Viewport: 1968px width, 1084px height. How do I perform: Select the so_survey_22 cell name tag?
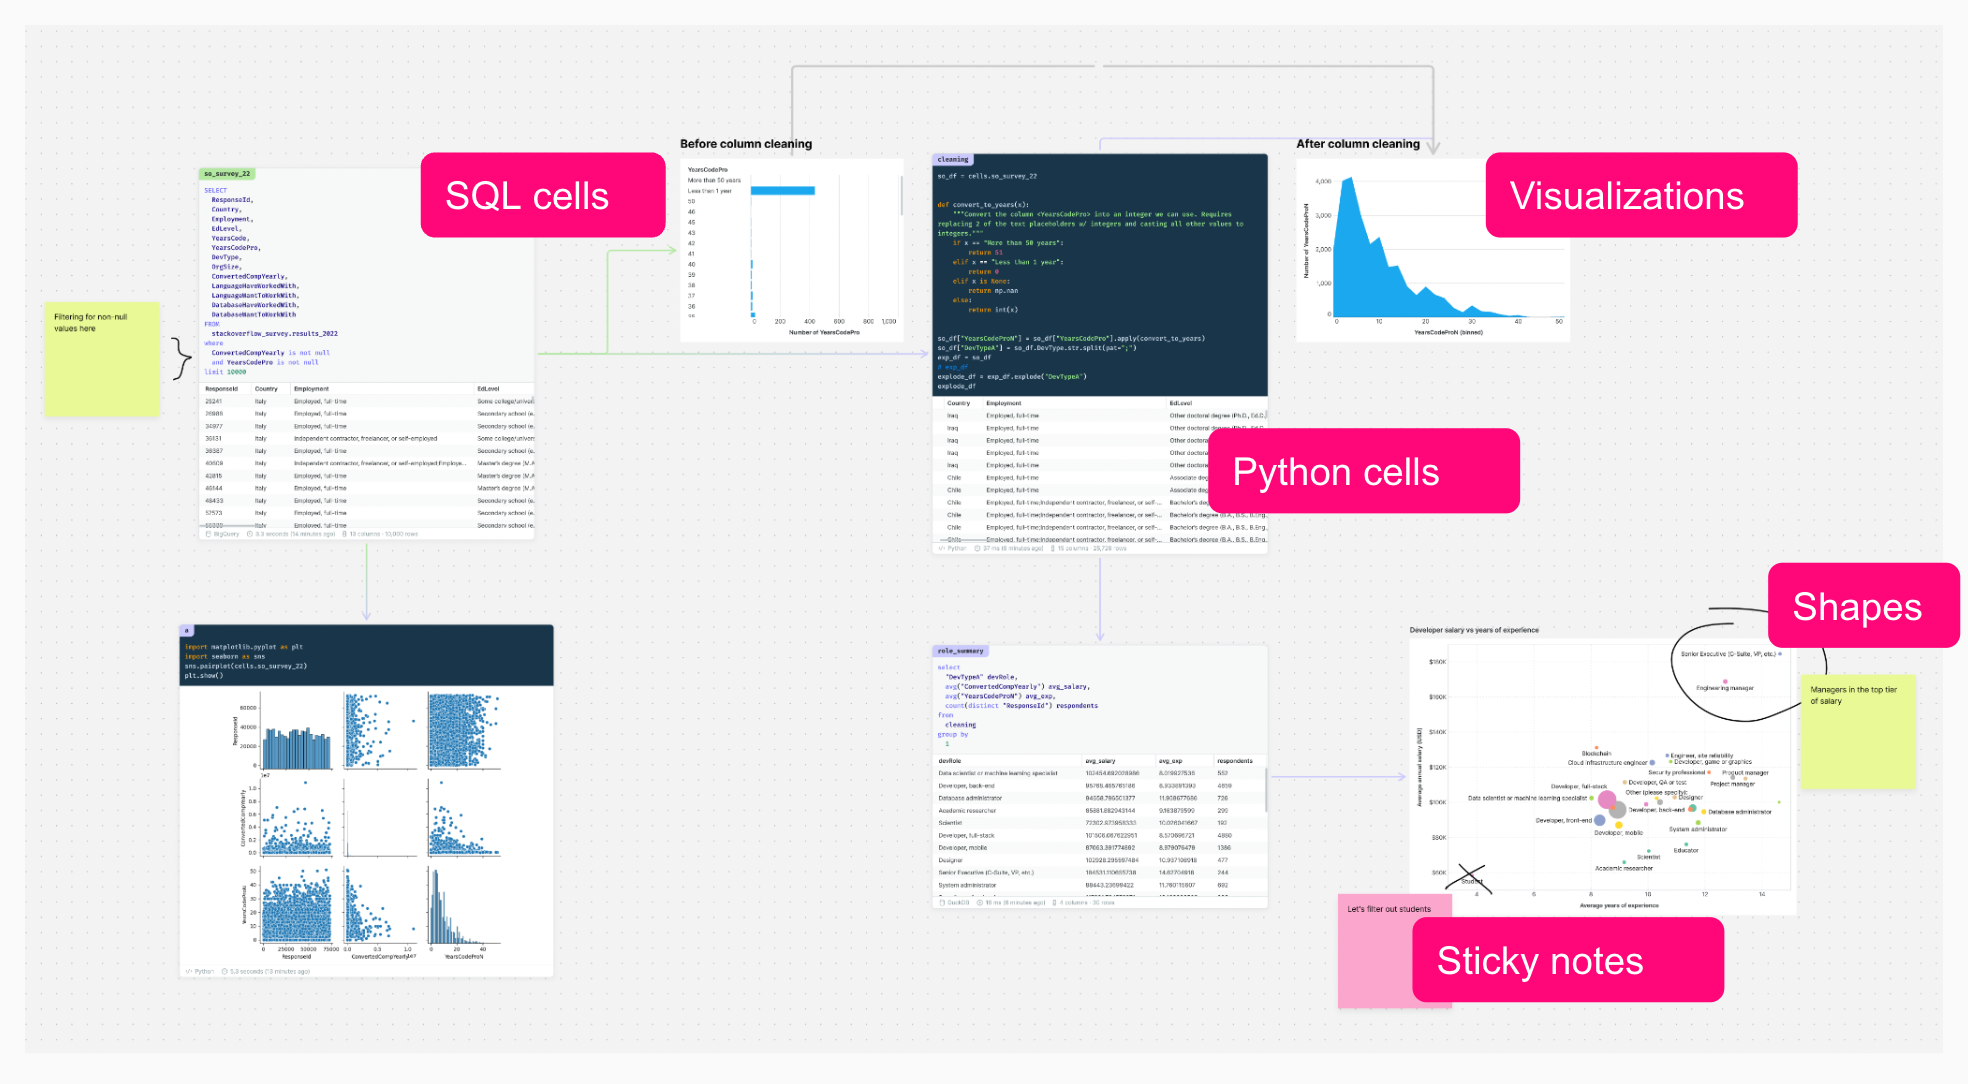227,174
